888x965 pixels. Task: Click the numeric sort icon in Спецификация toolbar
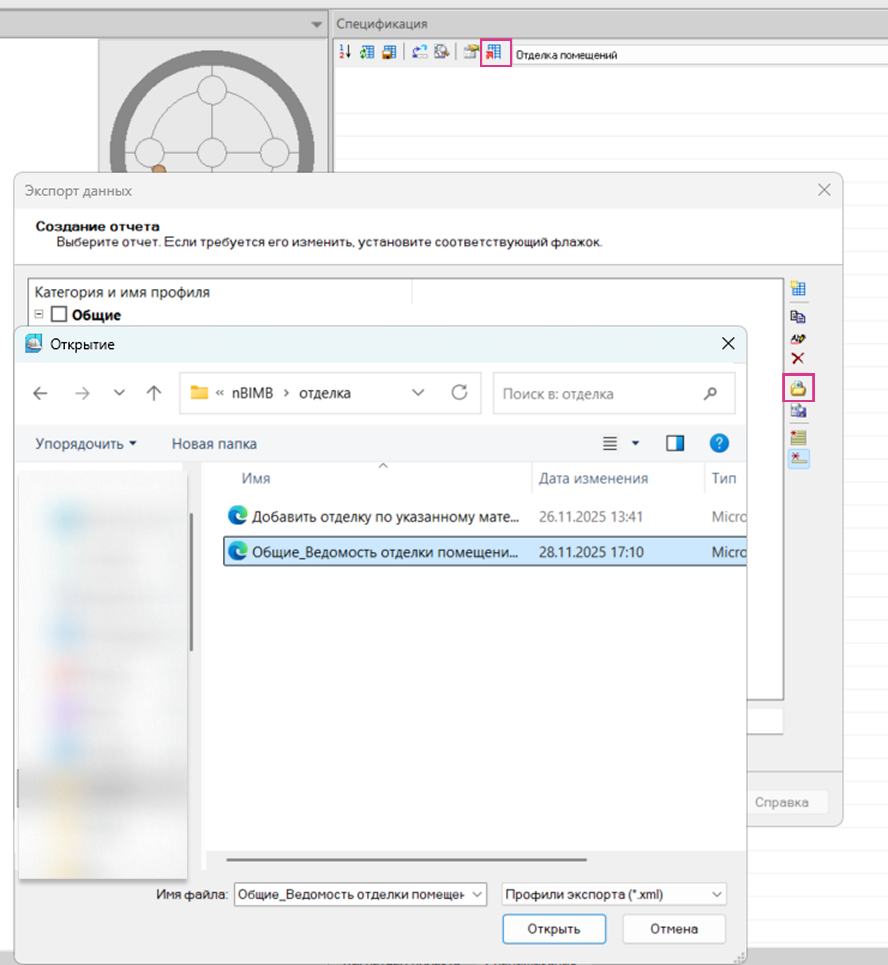click(x=345, y=53)
